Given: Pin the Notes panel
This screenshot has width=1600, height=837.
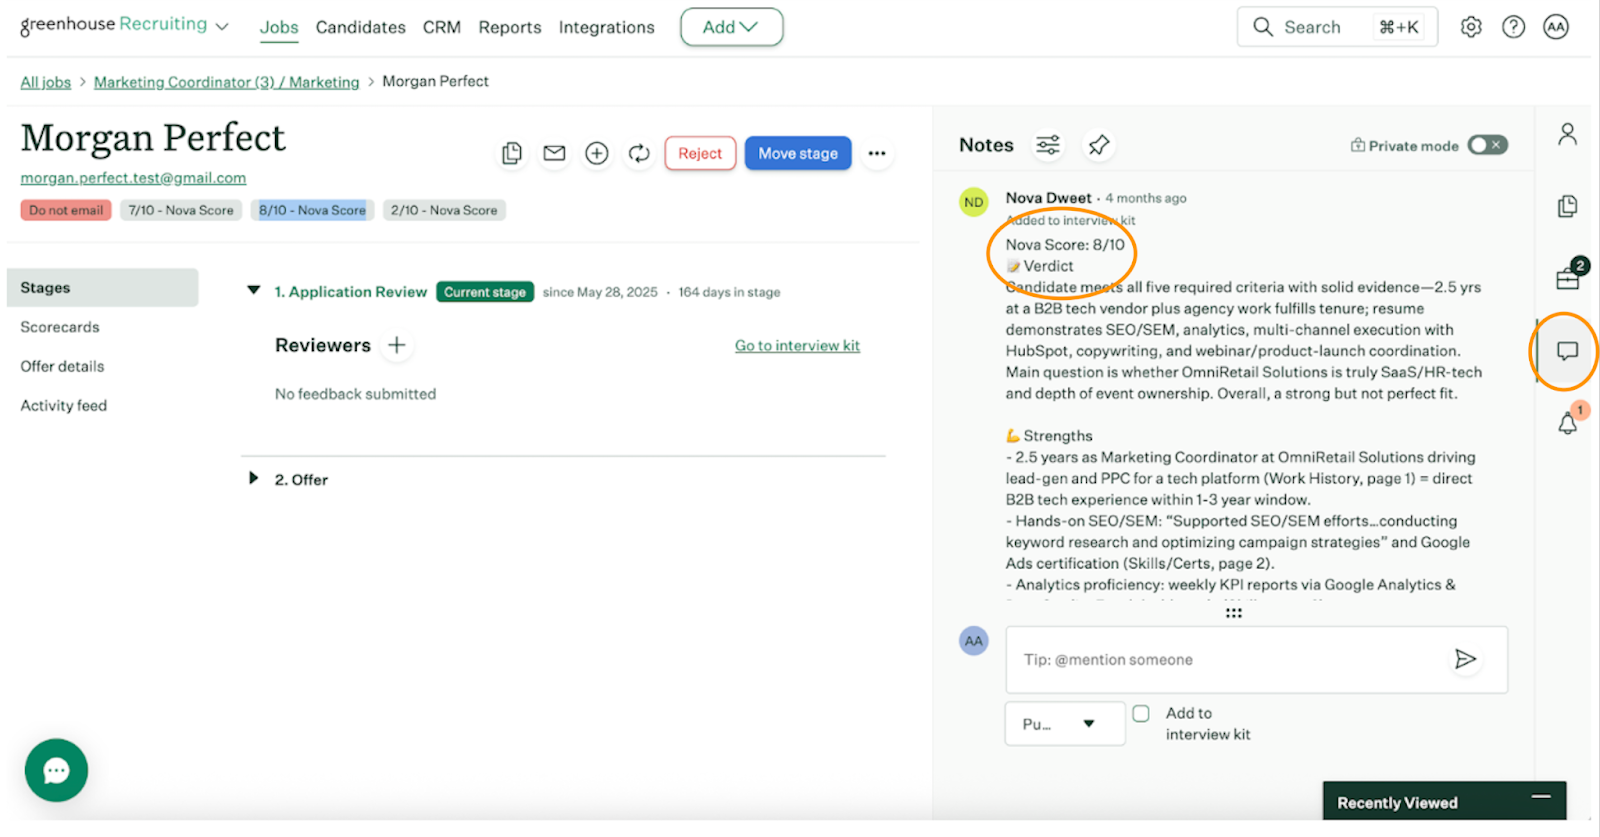Looking at the screenshot, I should tap(1099, 145).
